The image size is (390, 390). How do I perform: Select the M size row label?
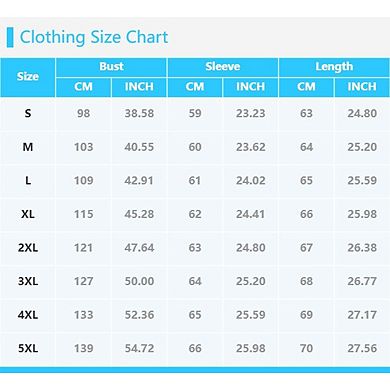point(28,147)
